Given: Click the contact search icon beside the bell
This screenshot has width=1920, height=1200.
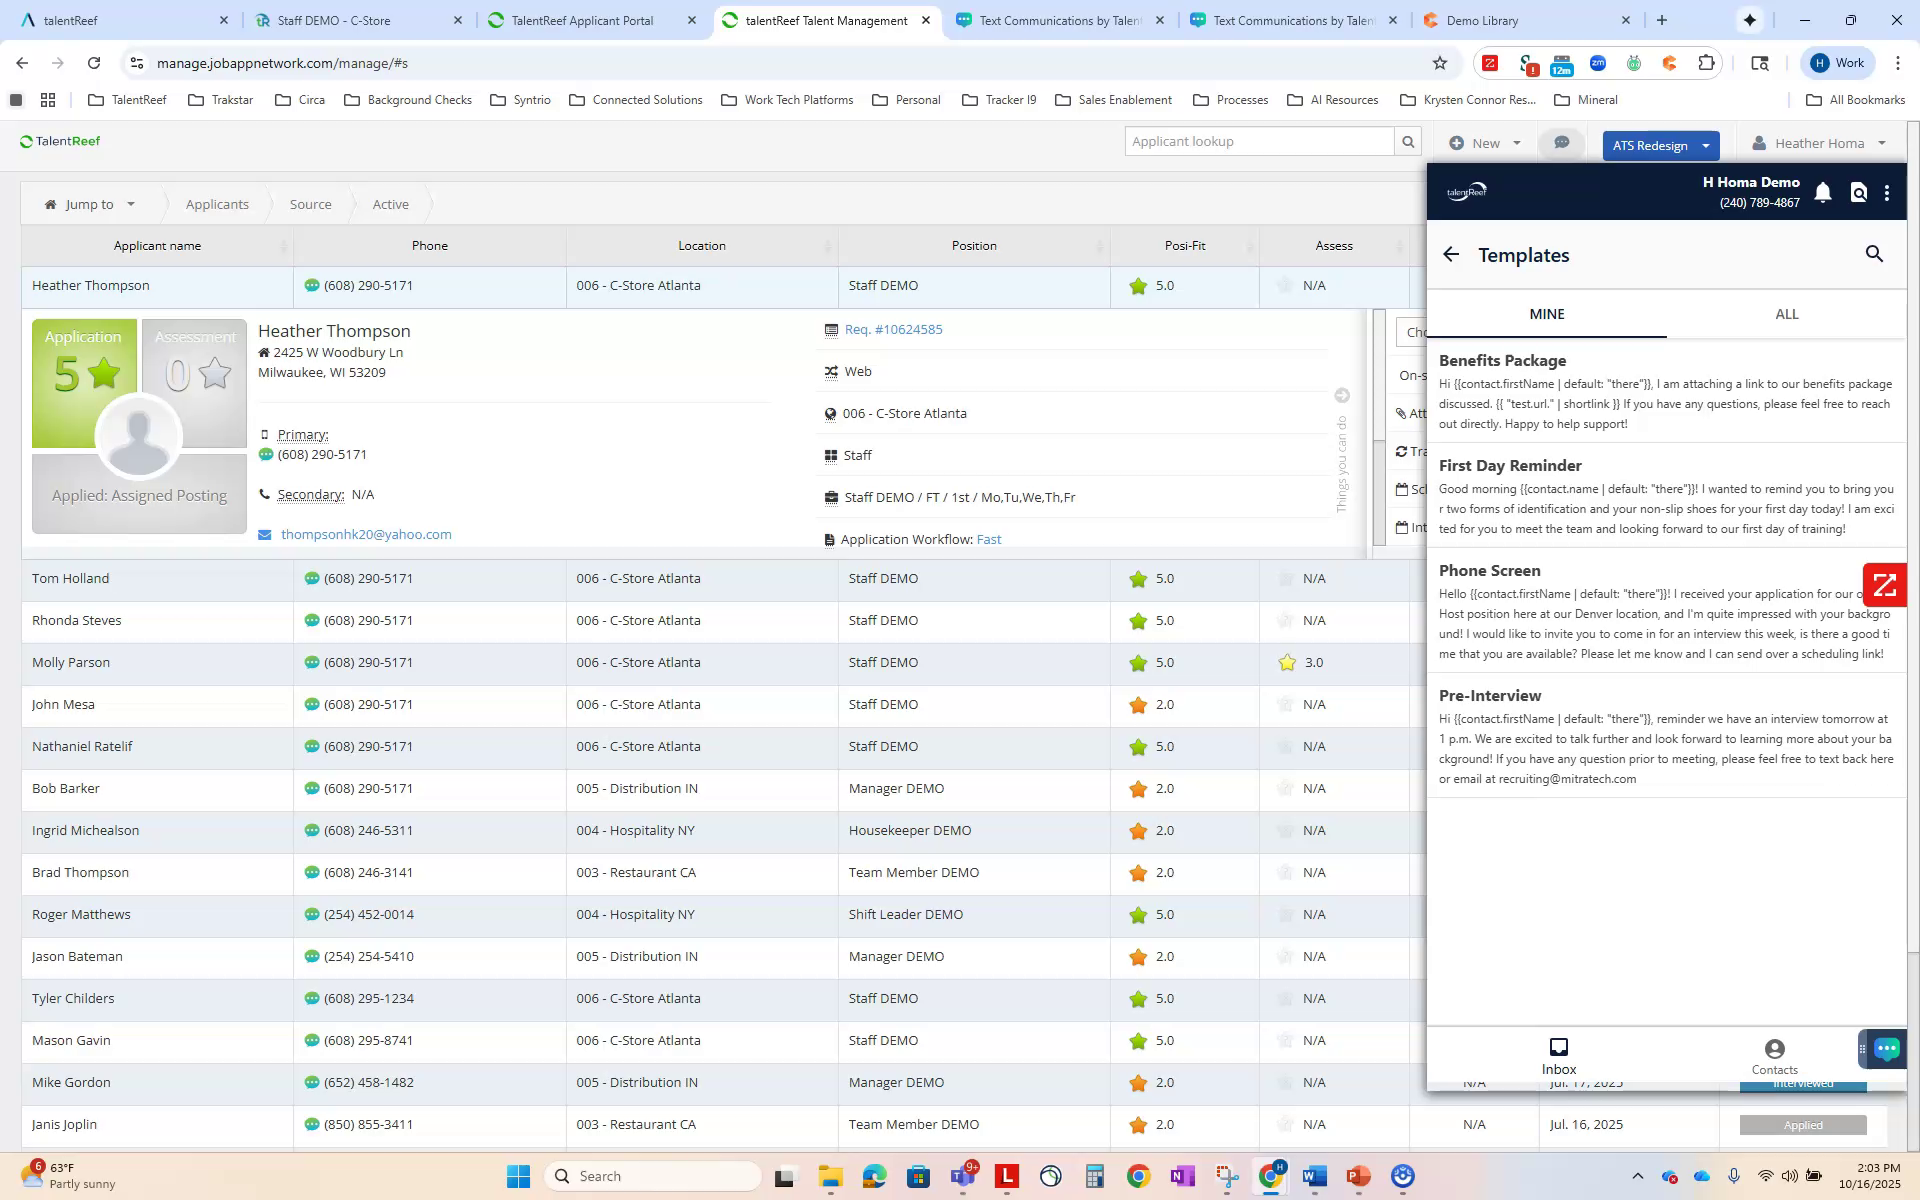Looking at the screenshot, I should (x=1858, y=192).
